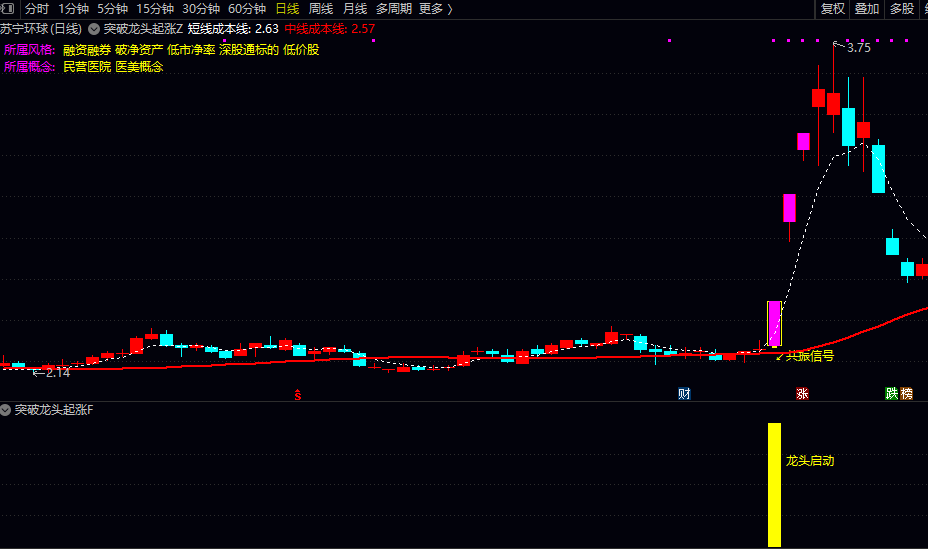Click the 低价股 style tag

pos(301,50)
